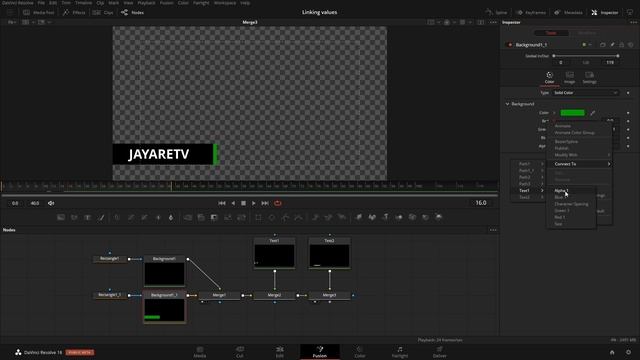Viewport: 640px width, 360px height.
Task: Add a Blur node from toolbar
Action: [171, 218]
